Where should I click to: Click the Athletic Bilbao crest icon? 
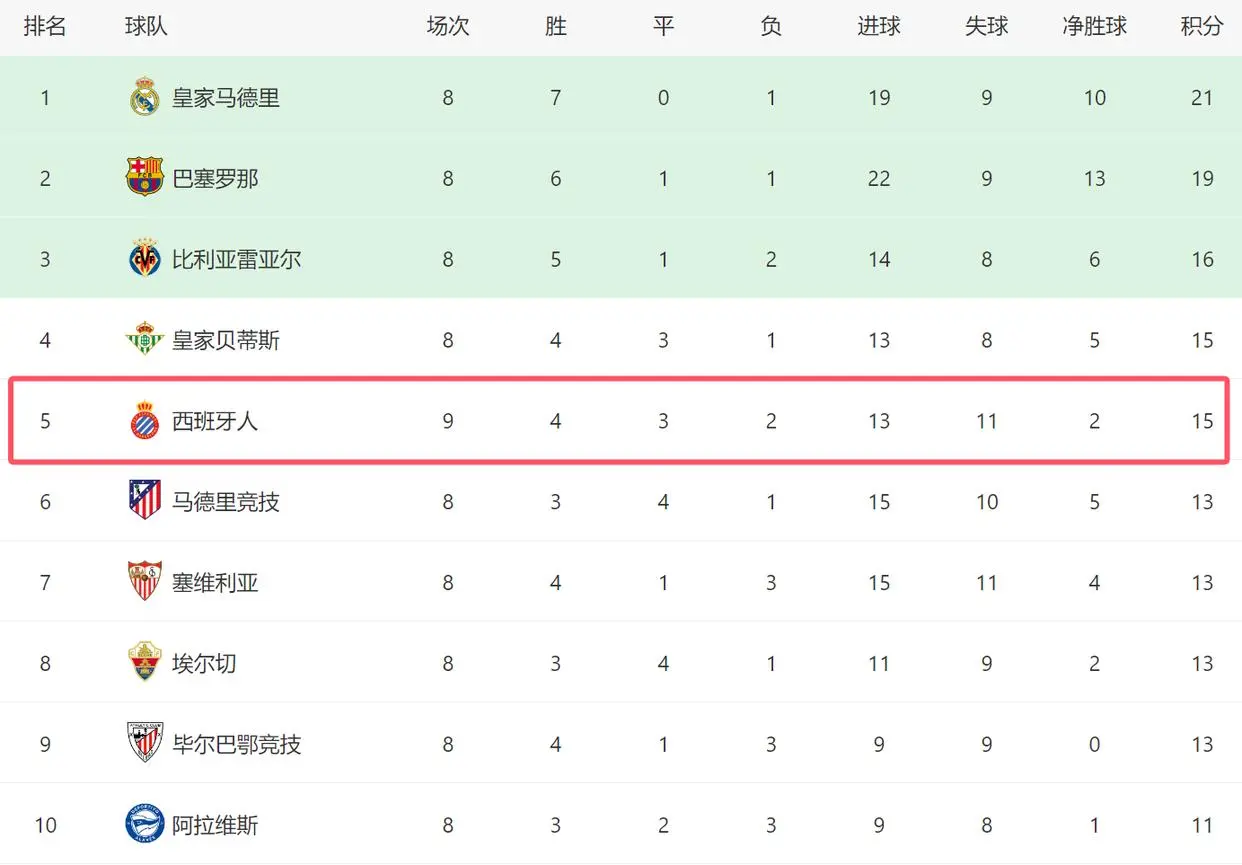point(145,744)
